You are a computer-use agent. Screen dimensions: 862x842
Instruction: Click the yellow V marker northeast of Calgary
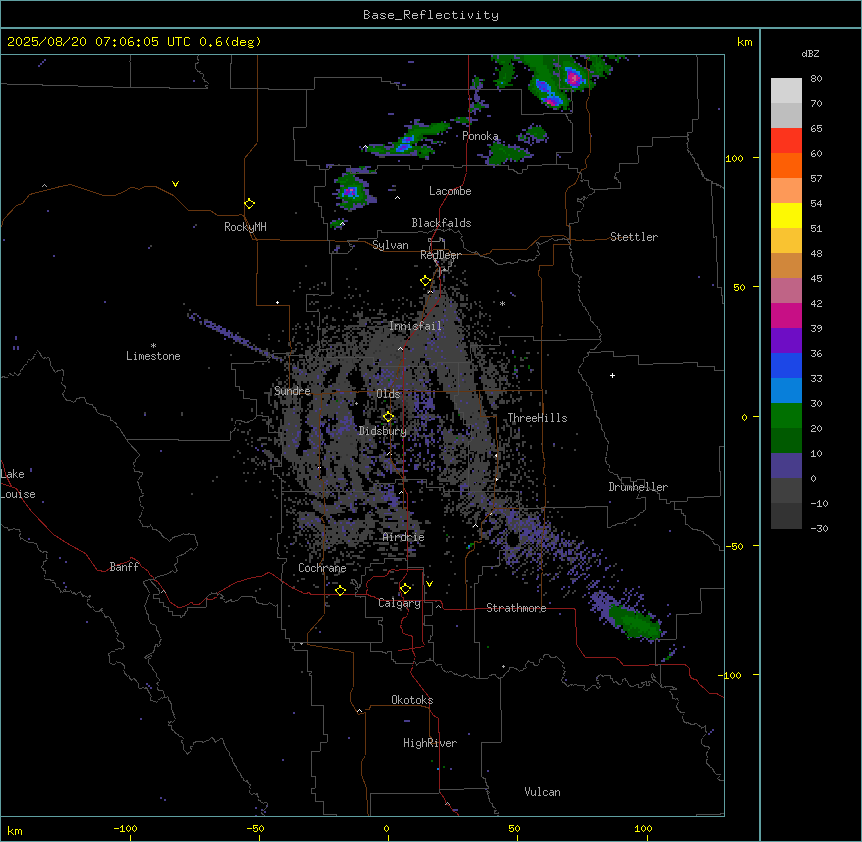[429, 584]
